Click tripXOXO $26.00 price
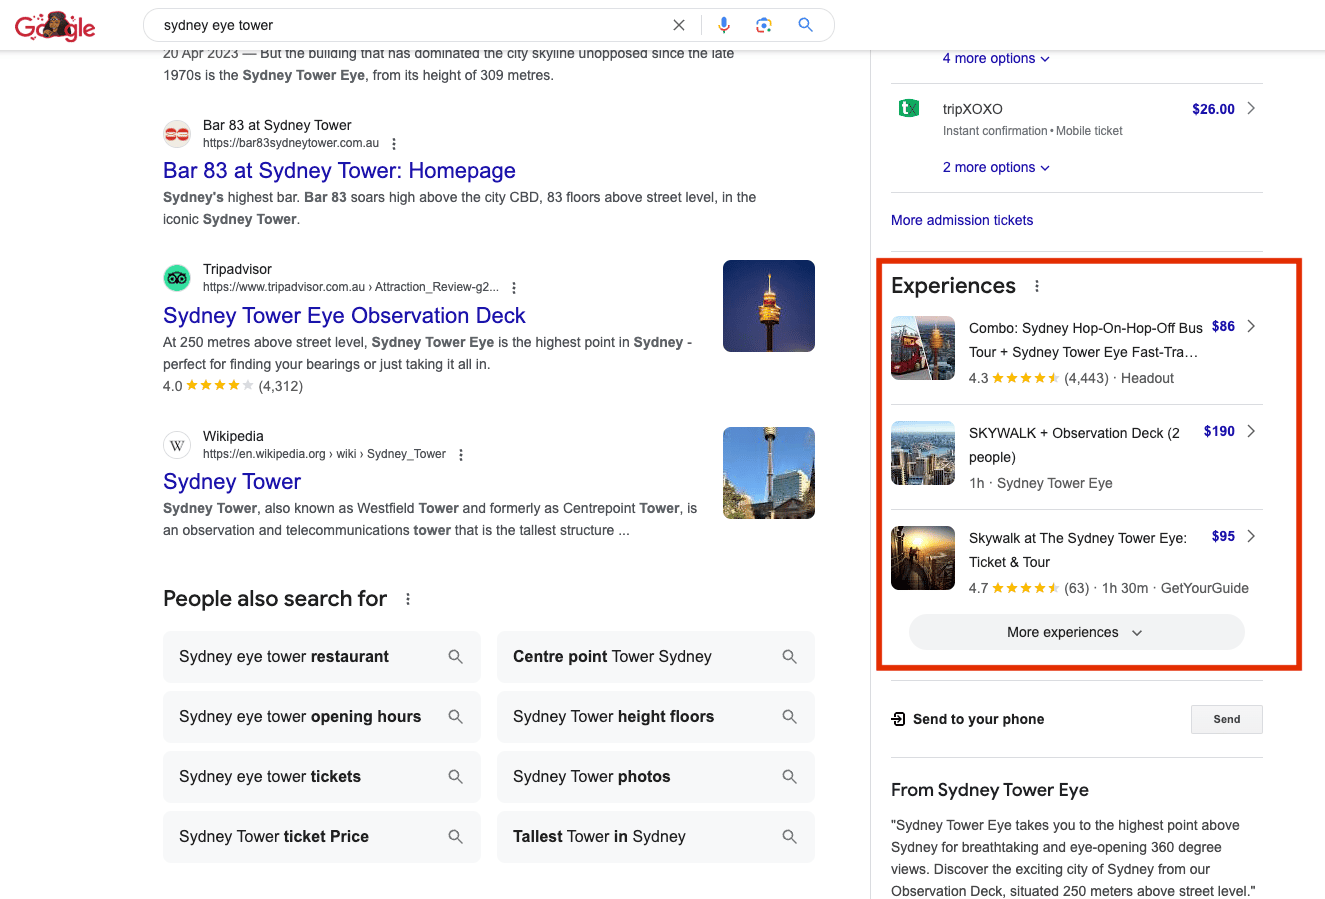 [x=1213, y=109]
